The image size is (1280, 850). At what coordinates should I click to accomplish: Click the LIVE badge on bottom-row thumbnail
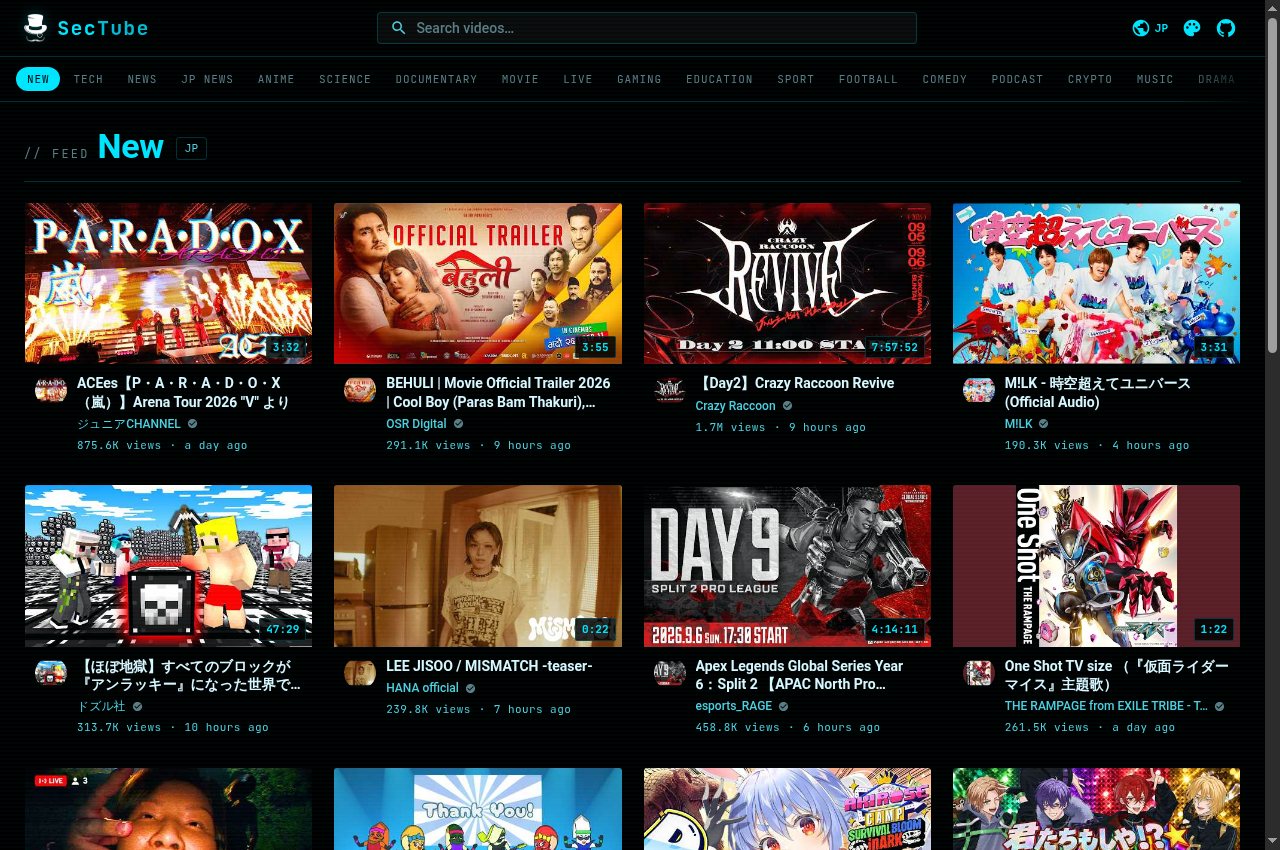click(x=50, y=781)
